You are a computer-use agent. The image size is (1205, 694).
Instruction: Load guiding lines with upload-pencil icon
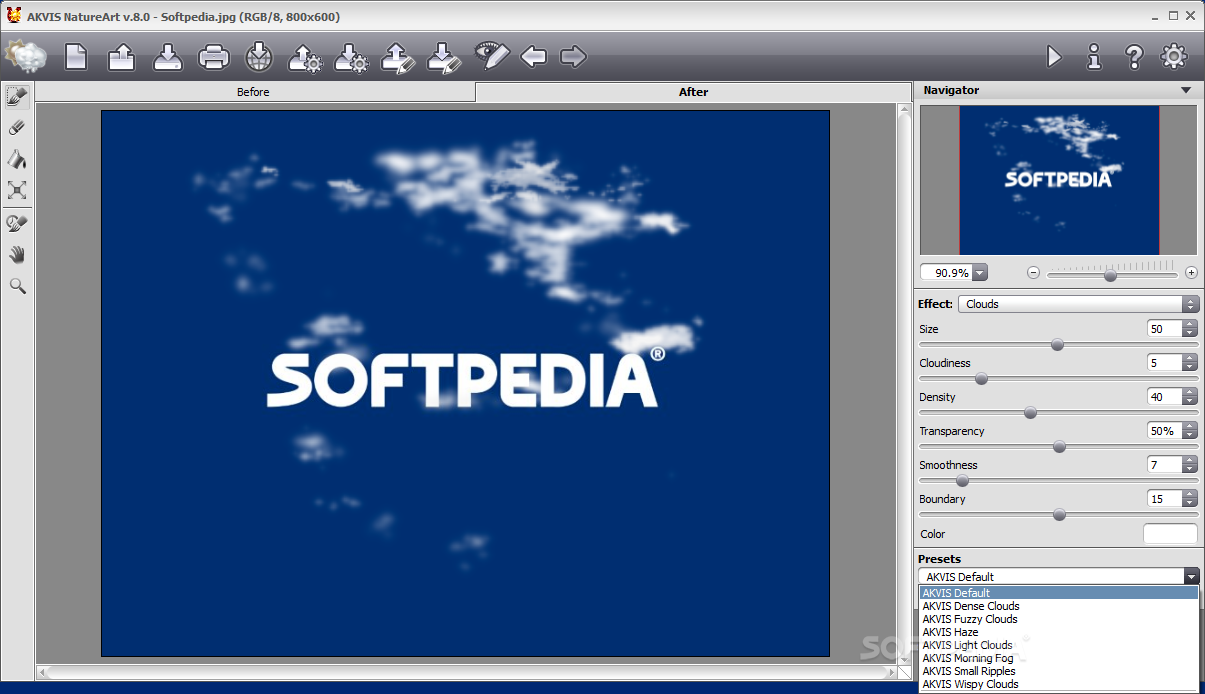pyautogui.click(x=398, y=56)
